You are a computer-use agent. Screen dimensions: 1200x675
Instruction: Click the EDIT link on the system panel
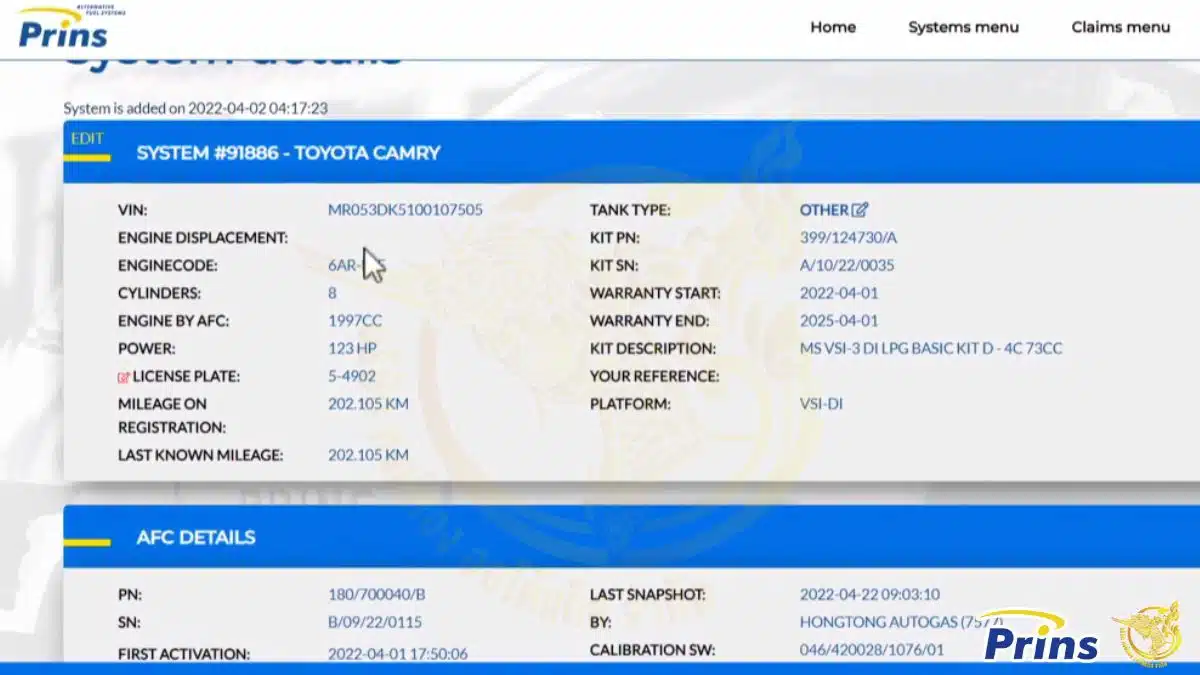tap(87, 139)
